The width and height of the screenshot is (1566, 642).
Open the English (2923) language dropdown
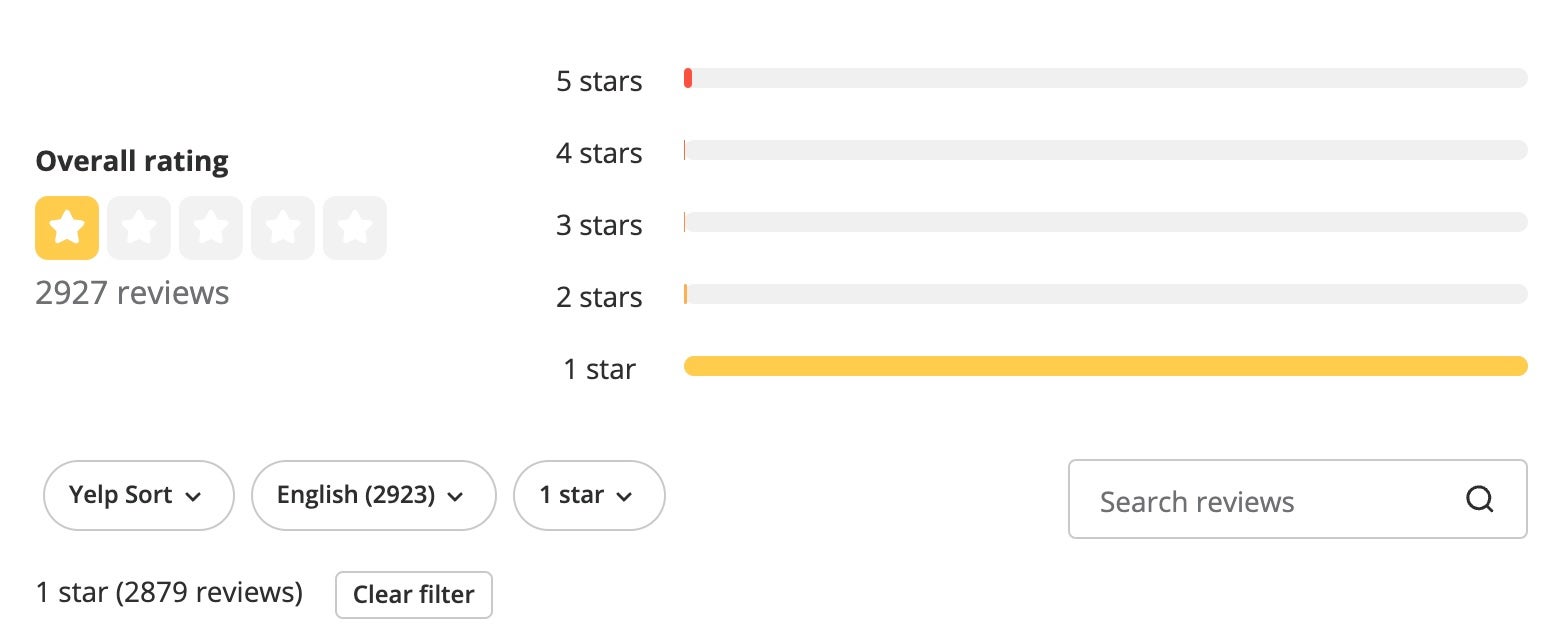373,495
